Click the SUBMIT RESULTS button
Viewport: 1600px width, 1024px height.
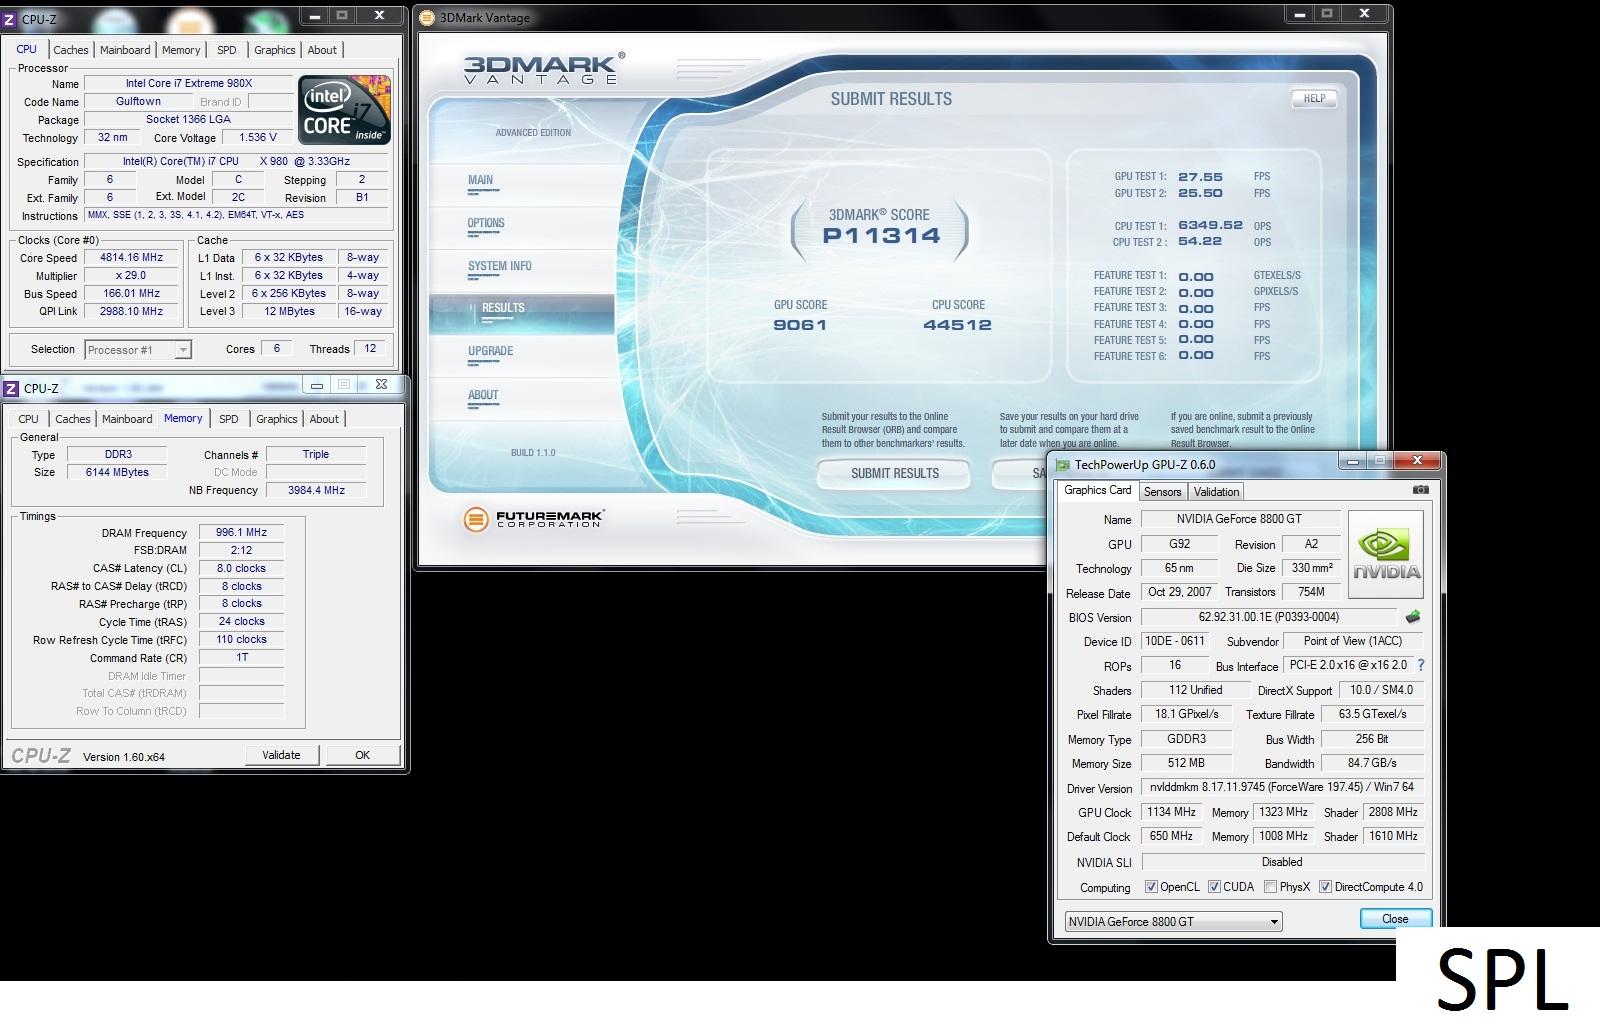click(x=894, y=474)
